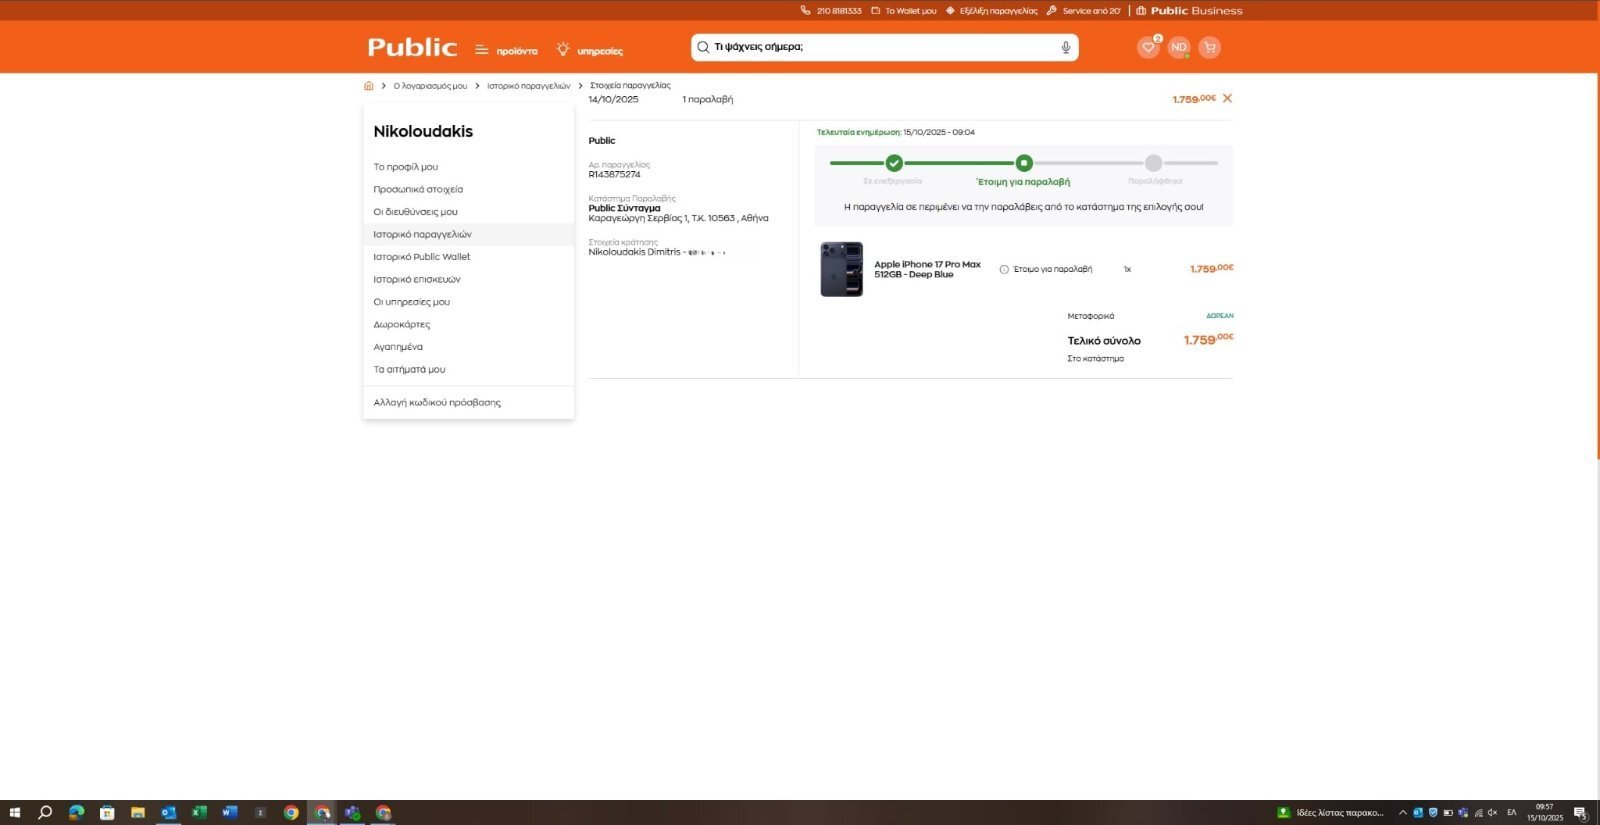This screenshot has height=825, width=1600.
Task: Open the notification center icon
Action: click(x=1580, y=813)
